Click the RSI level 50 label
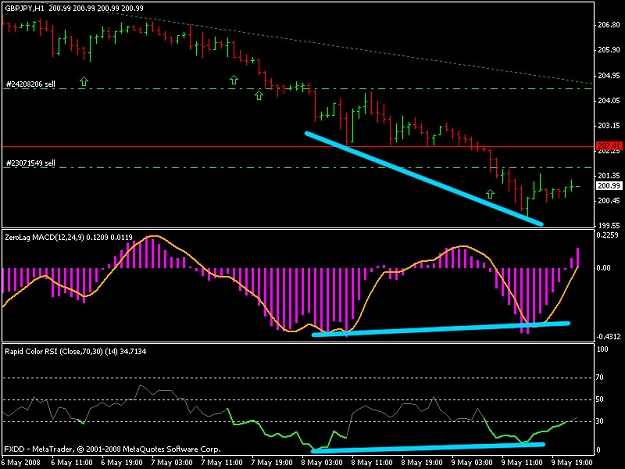The image size is (625, 469). coord(599,399)
